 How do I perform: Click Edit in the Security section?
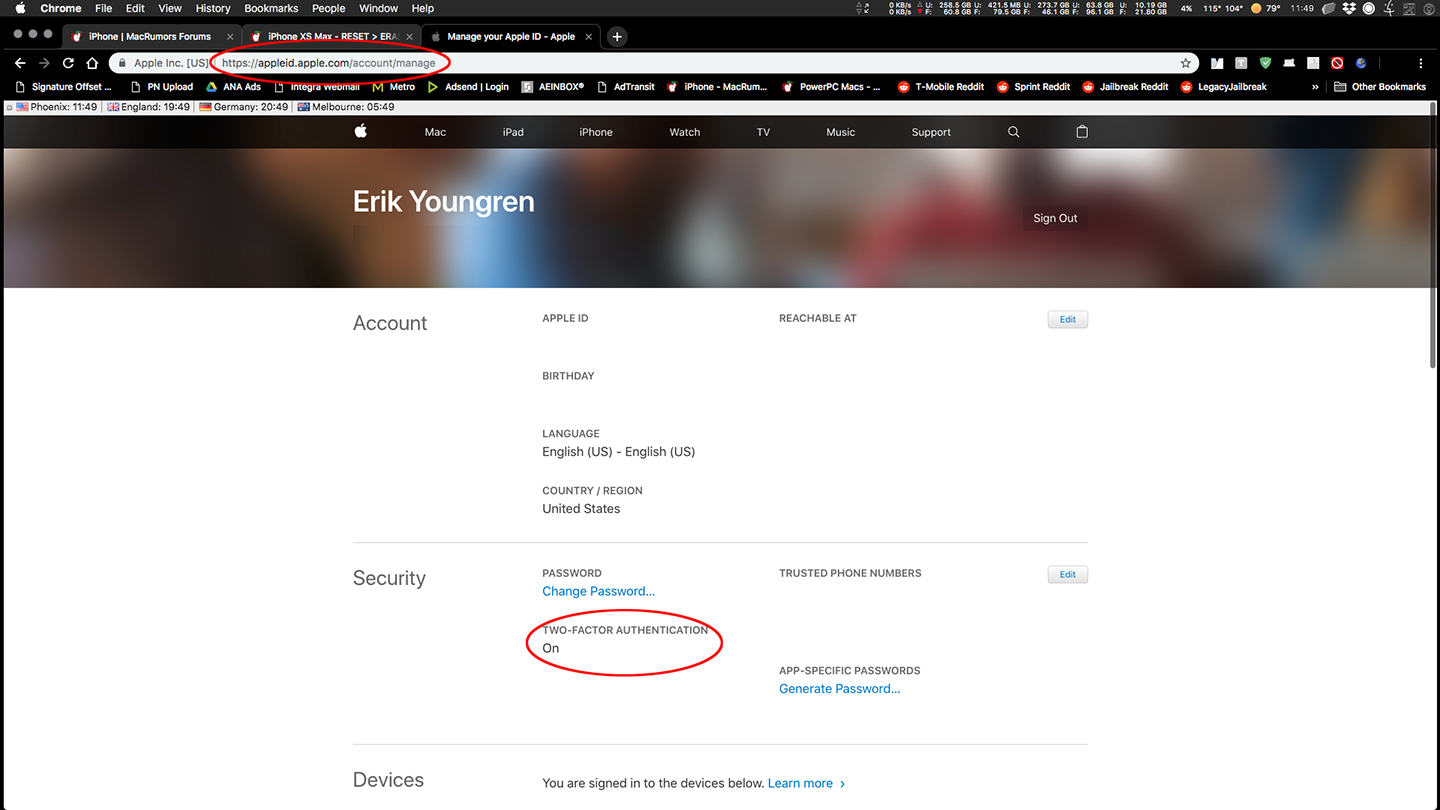pyautogui.click(x=1068, y=575)
